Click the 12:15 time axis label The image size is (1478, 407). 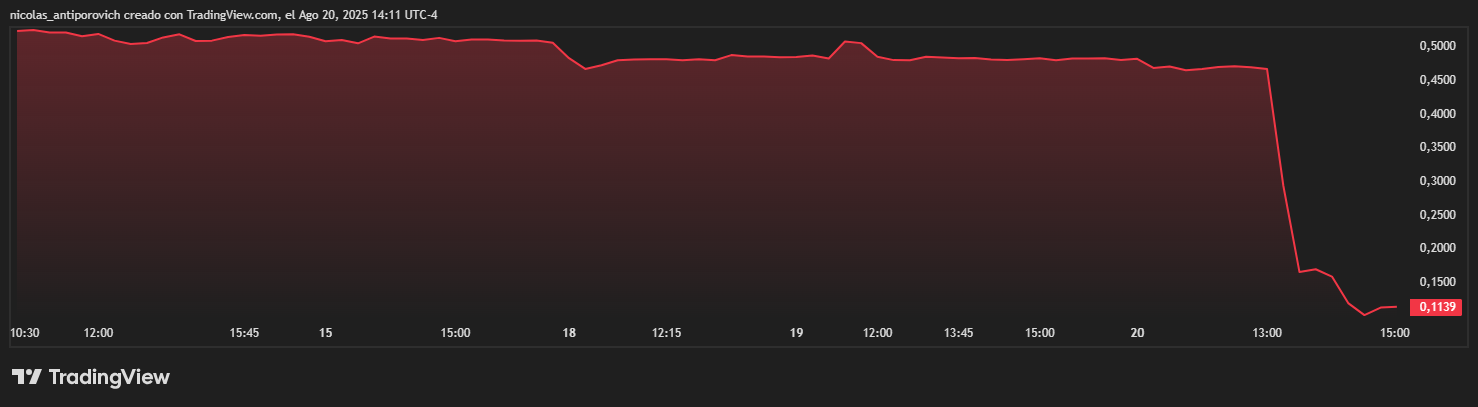pos(667,332)
